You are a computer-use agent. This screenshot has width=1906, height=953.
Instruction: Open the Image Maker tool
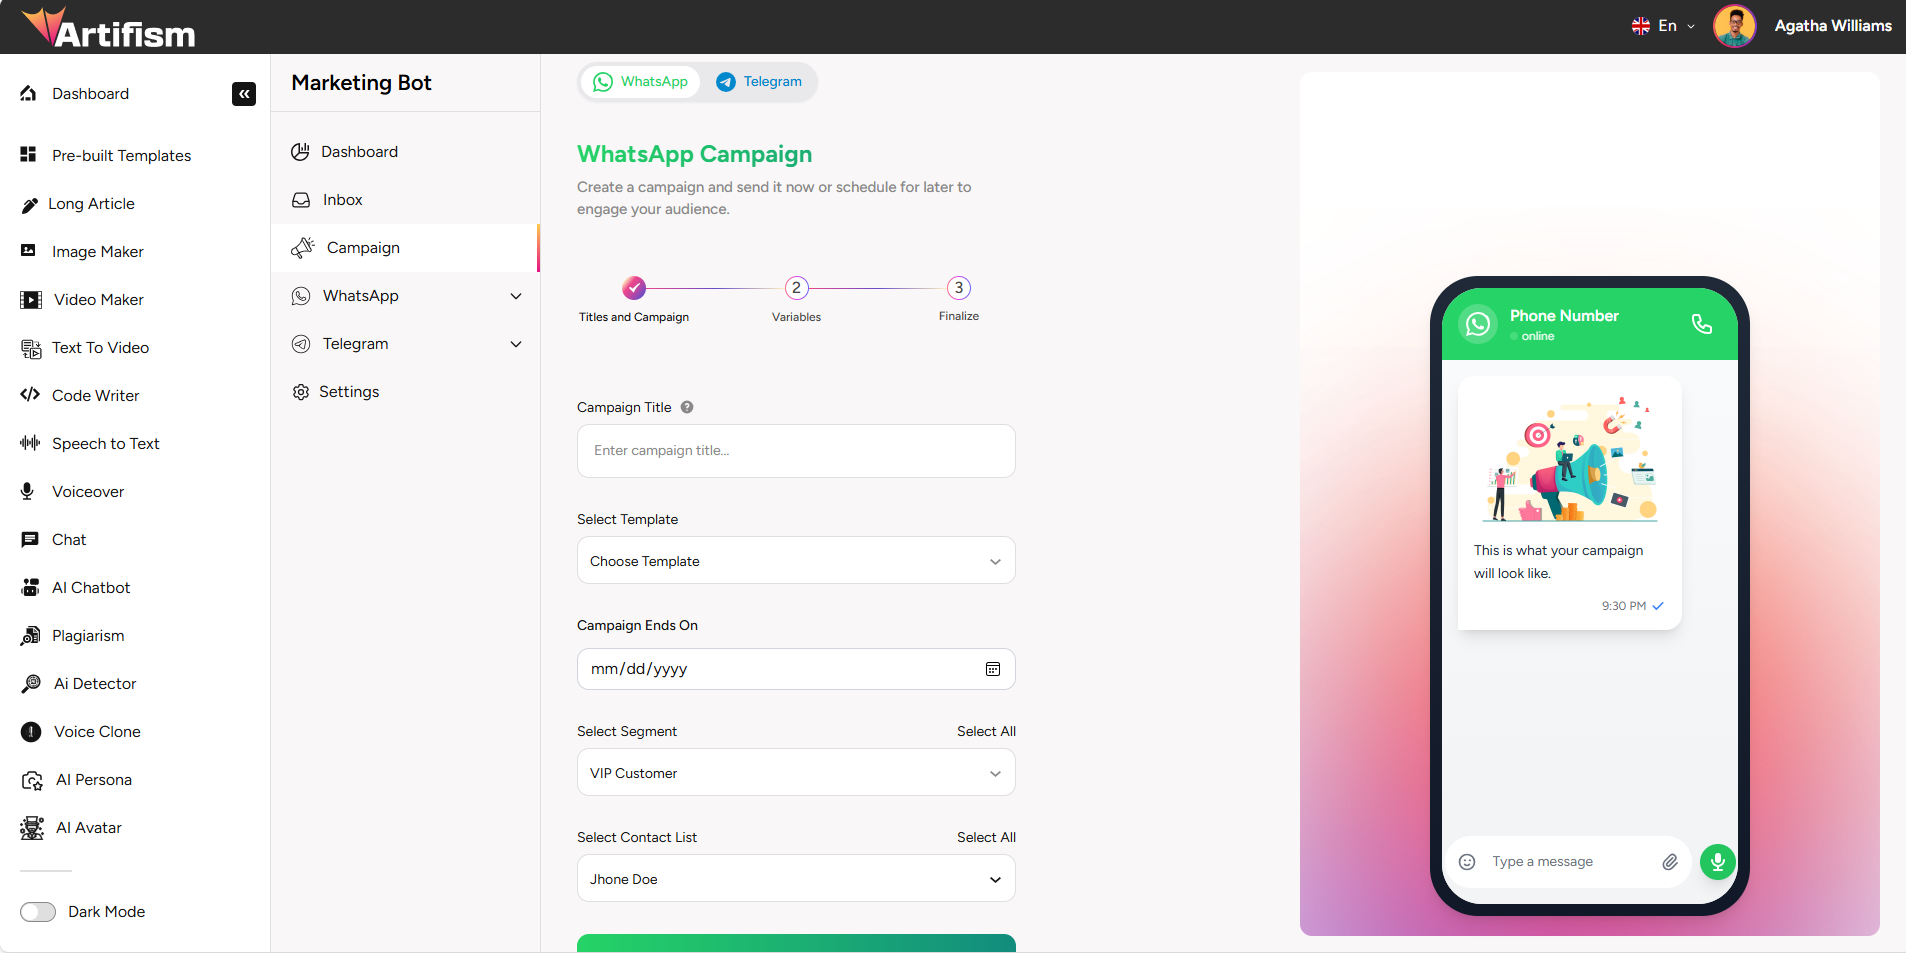point(97,251)
